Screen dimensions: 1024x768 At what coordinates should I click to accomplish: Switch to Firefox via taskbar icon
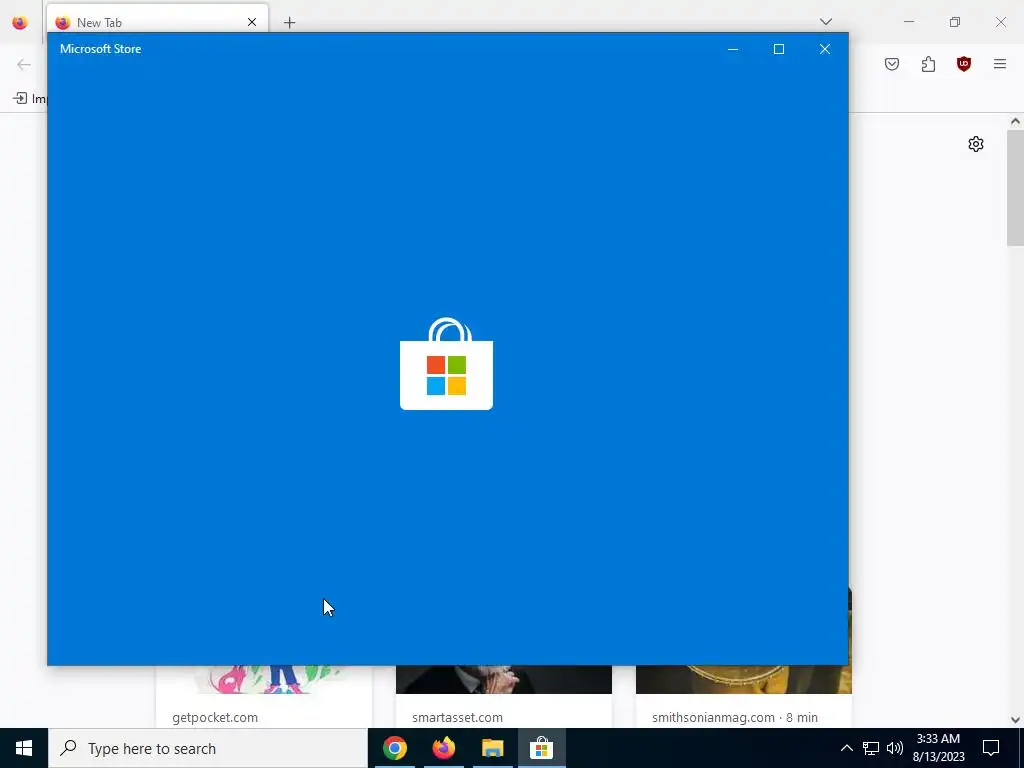tap(443, 748)
